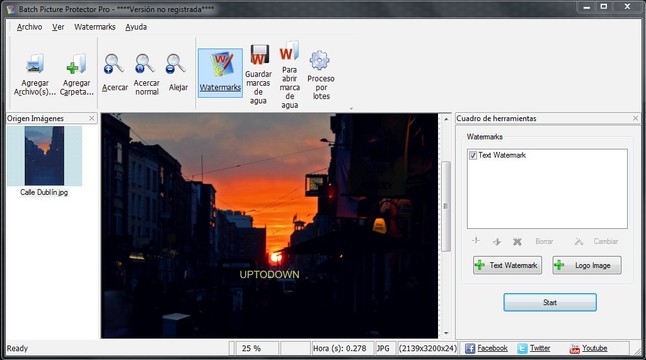This screenshot has height=360, width=646.
Task: Close the Origen Imágenes panel
Action: [x=91, y=118]
